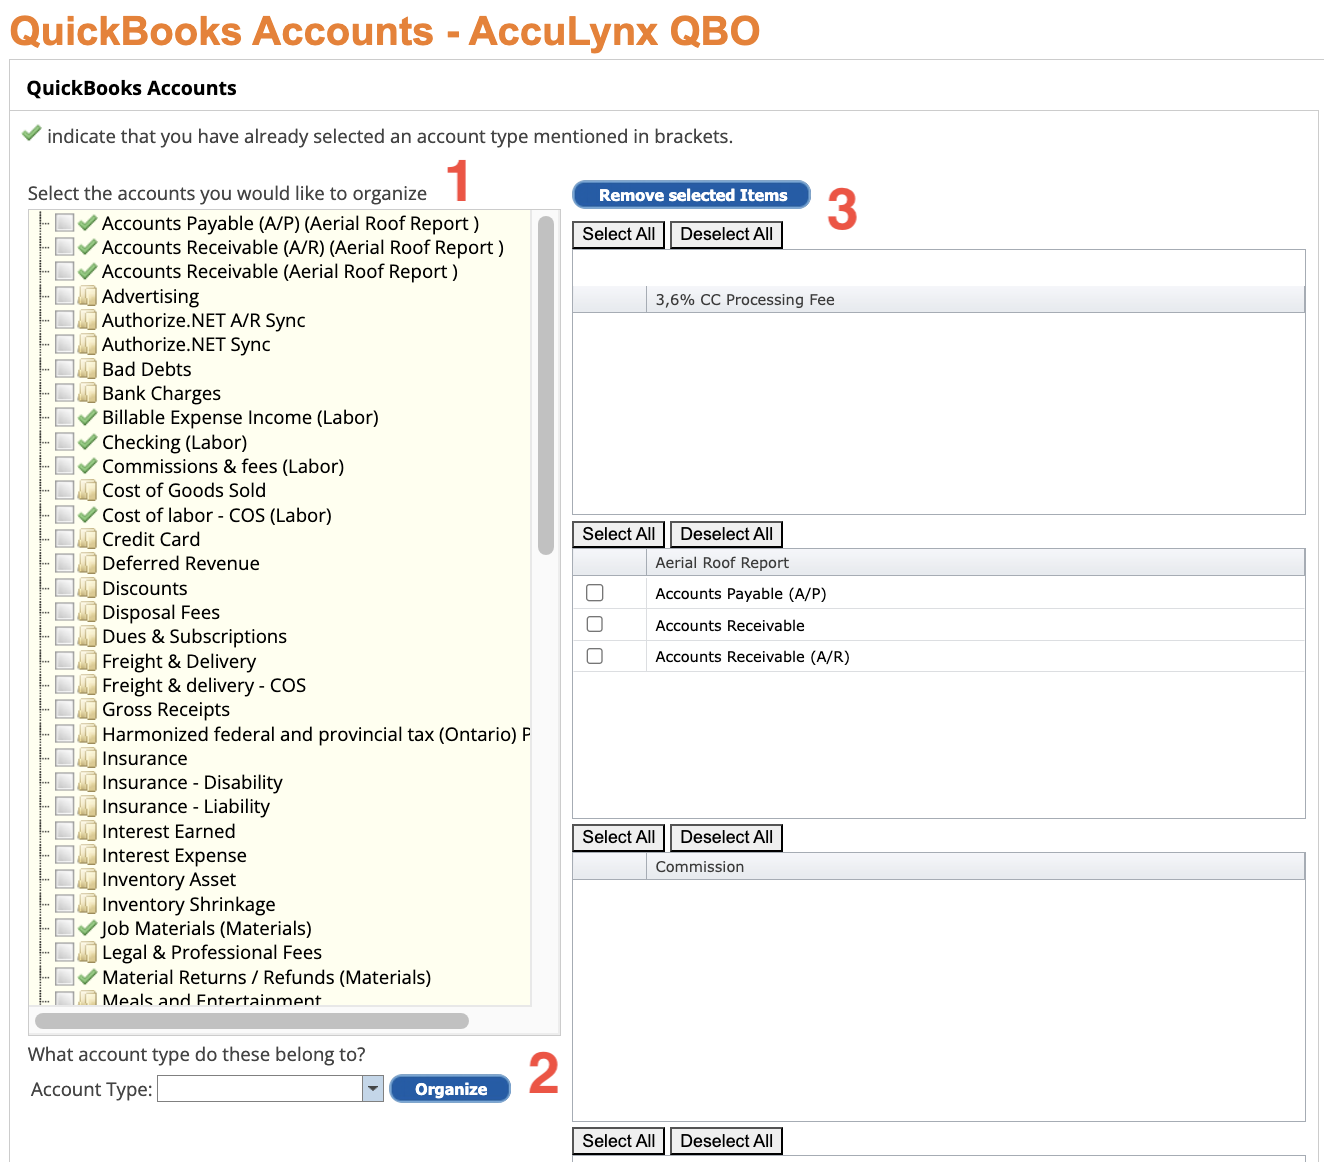Screen dimensions: 1324x1162
Task: Click green checkmark beside Job Materials (Materials)
Action: (x=88, y=928)
